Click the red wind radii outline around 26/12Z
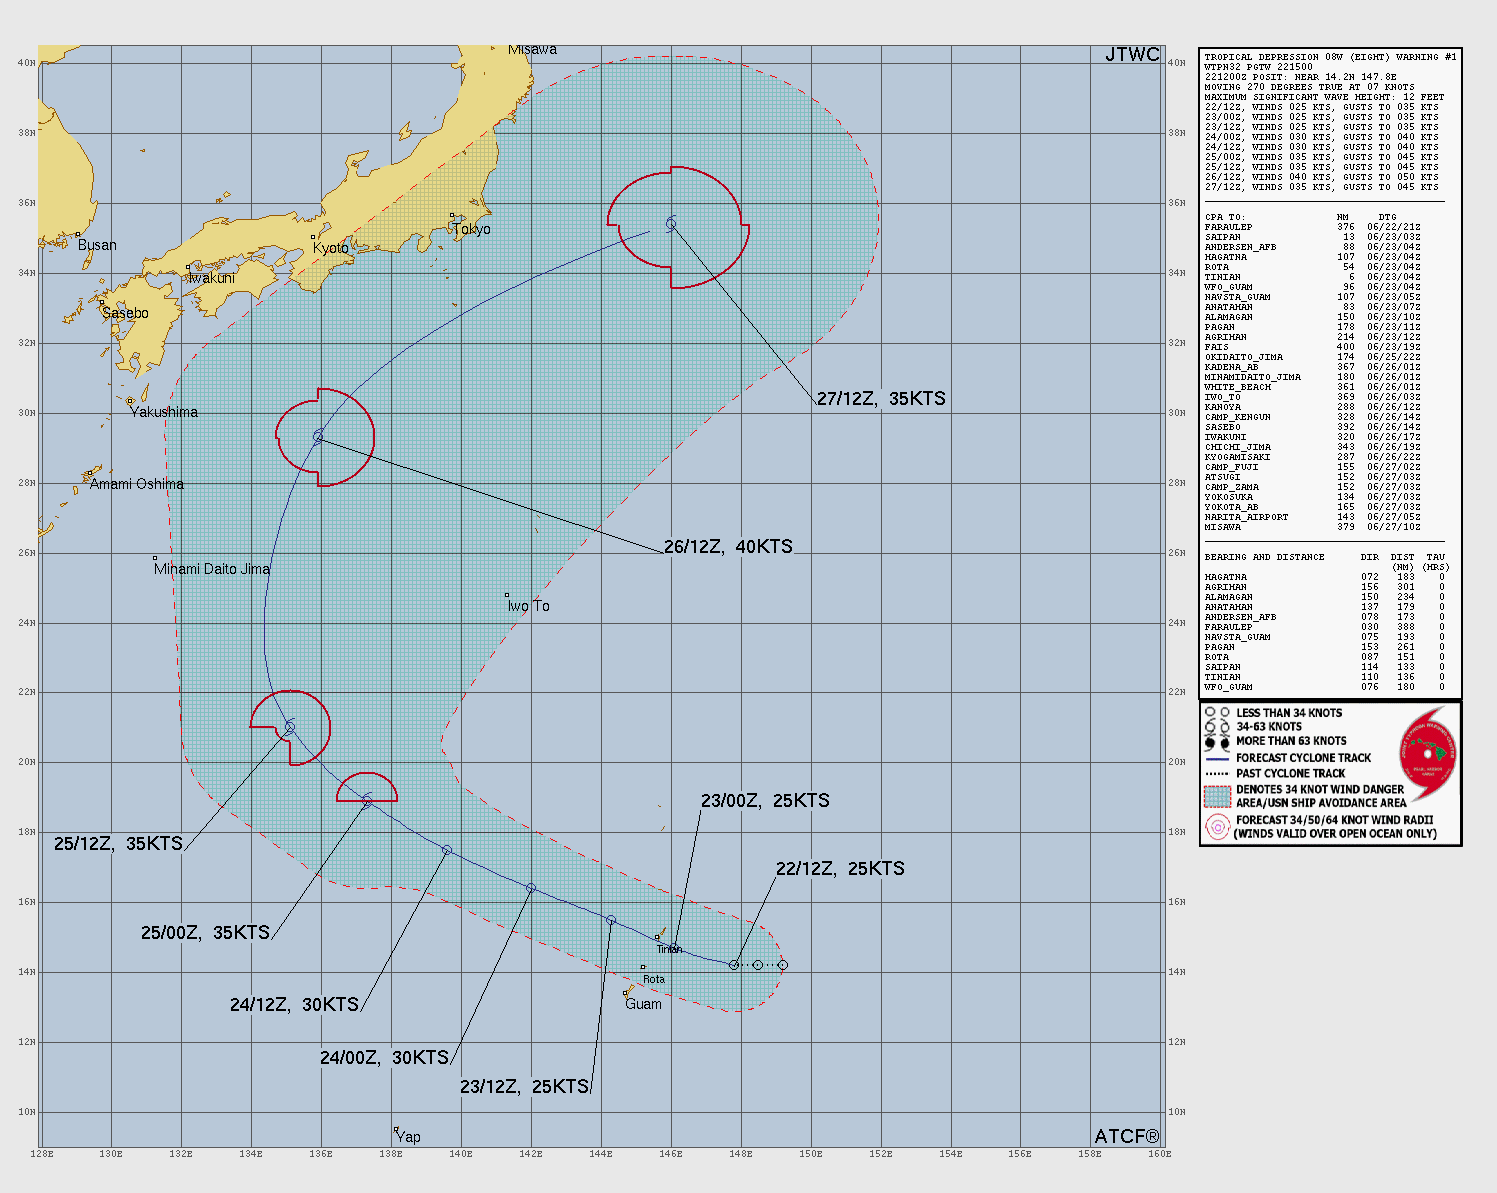The width and height of the screenshot is (1497, 1193). pos(325,437)
